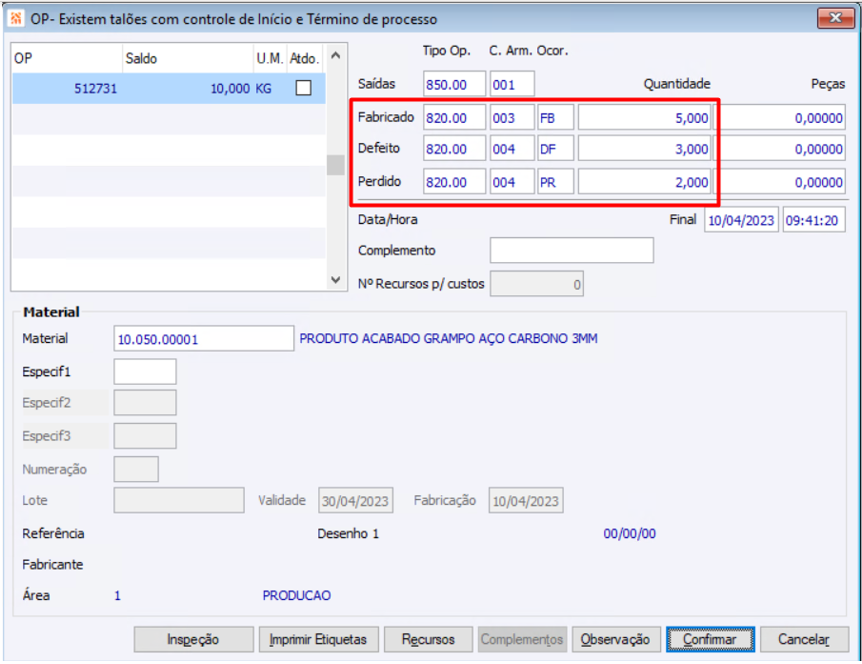Click the Fabricação date field 10/04/2023
This screenshot has width=862, height=664.
click(526, 500)
